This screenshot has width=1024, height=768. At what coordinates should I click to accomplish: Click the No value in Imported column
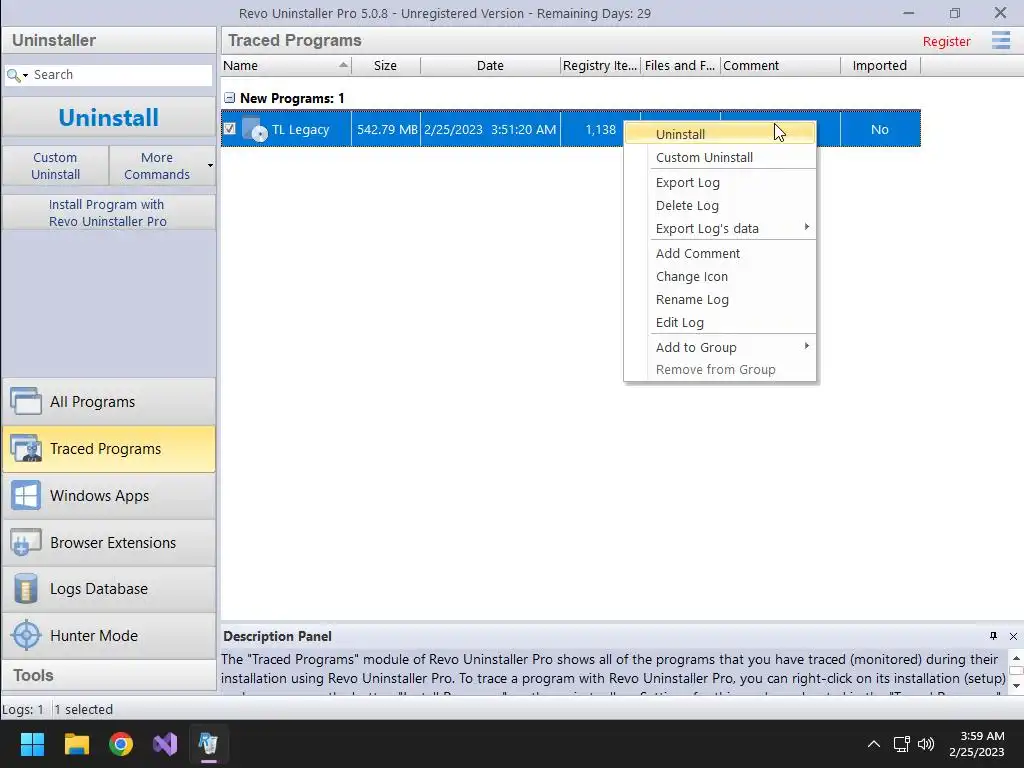point(880,129)
